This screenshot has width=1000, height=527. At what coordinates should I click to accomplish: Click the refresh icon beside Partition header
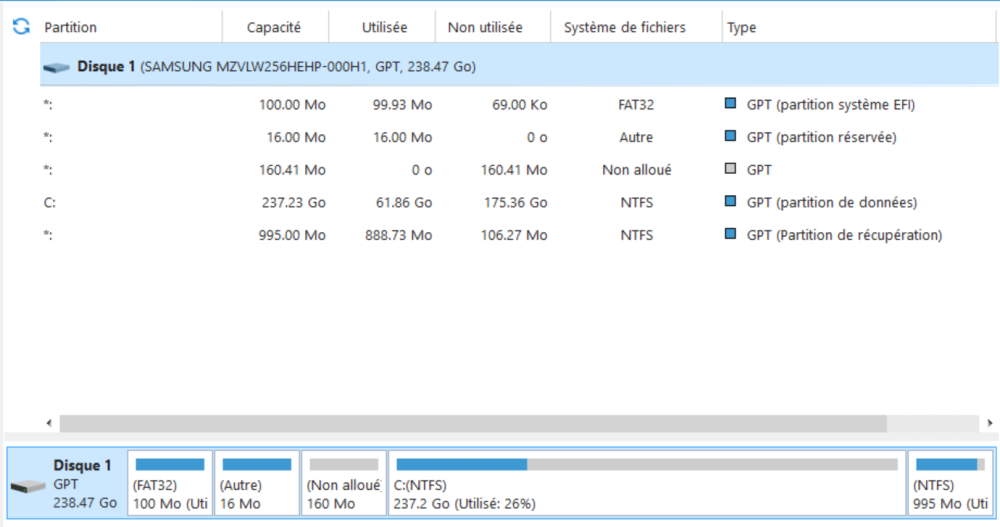21,27
